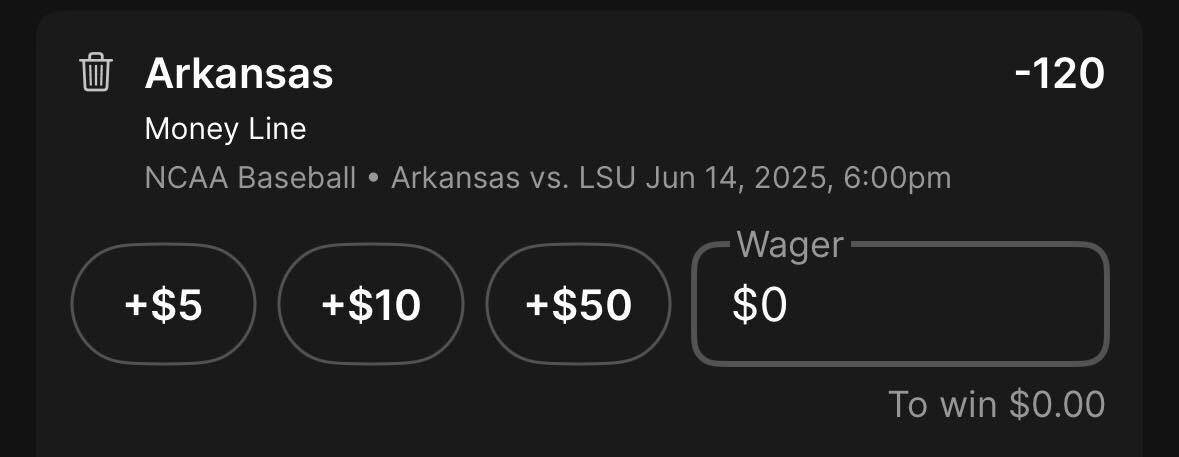Select the Wager field label
The image size is (1179, 457).
[790, 245]
